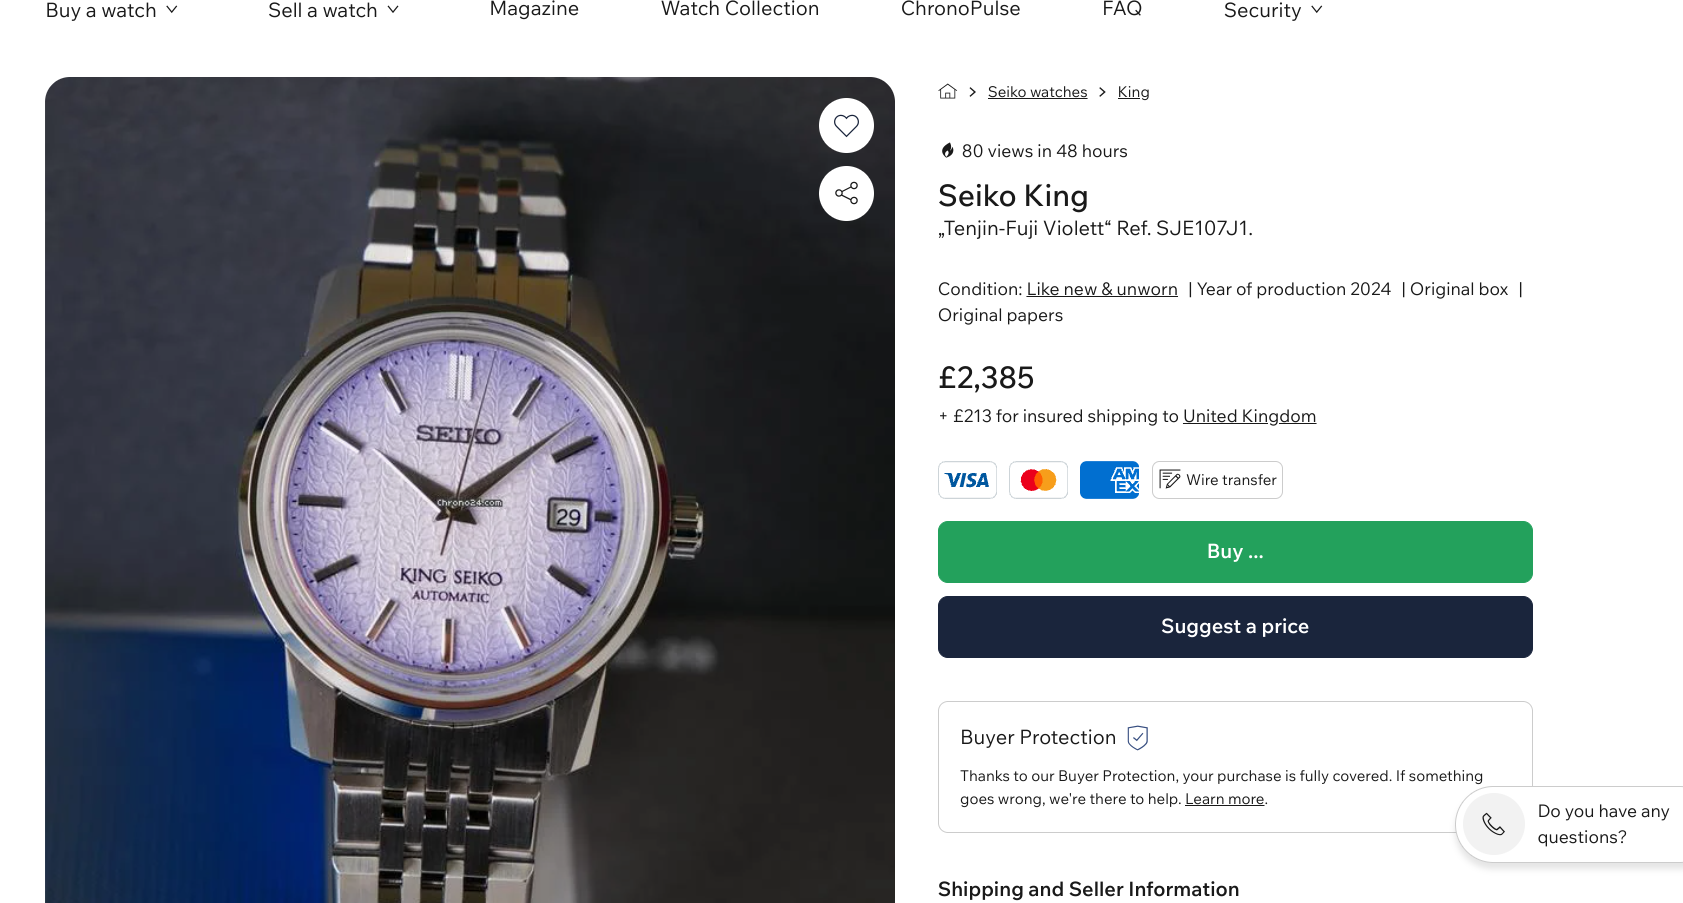The image size is (1683, 903).
Task: Go to home via breadcrumb house icon
Action: click(x=947, y=92)
